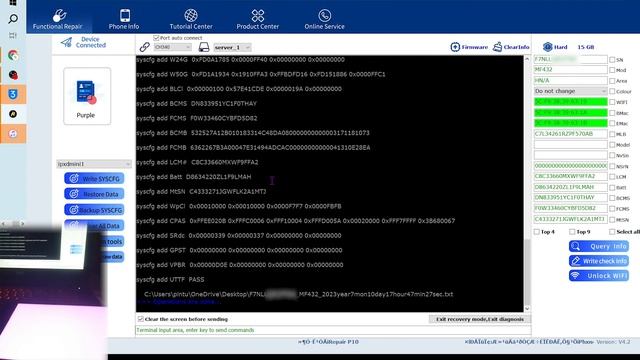Viewport: 640px width, 360px height.
Task: Click the ClearInfo button
Action: pyautogui.click(x=511, y=47)
